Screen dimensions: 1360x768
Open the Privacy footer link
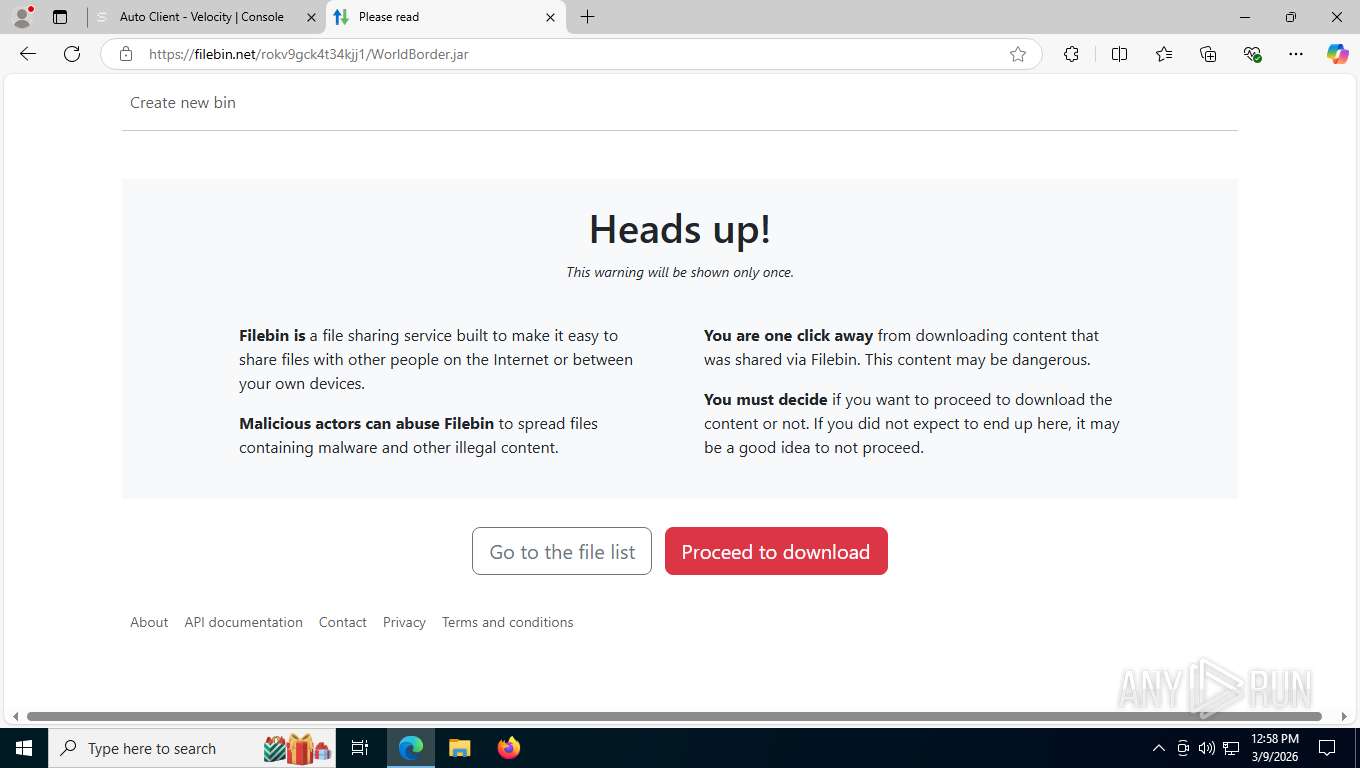pos(404,622)
